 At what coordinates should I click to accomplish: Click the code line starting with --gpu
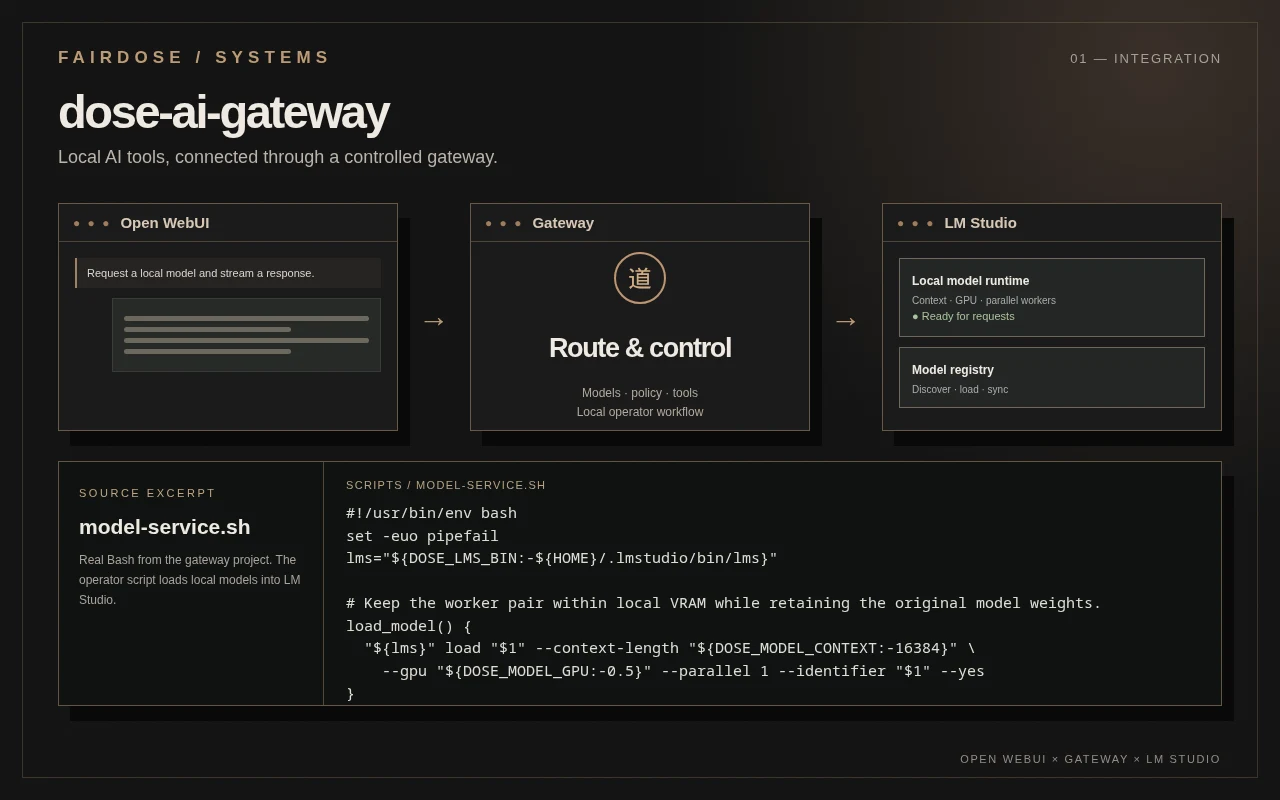(683, 671)
